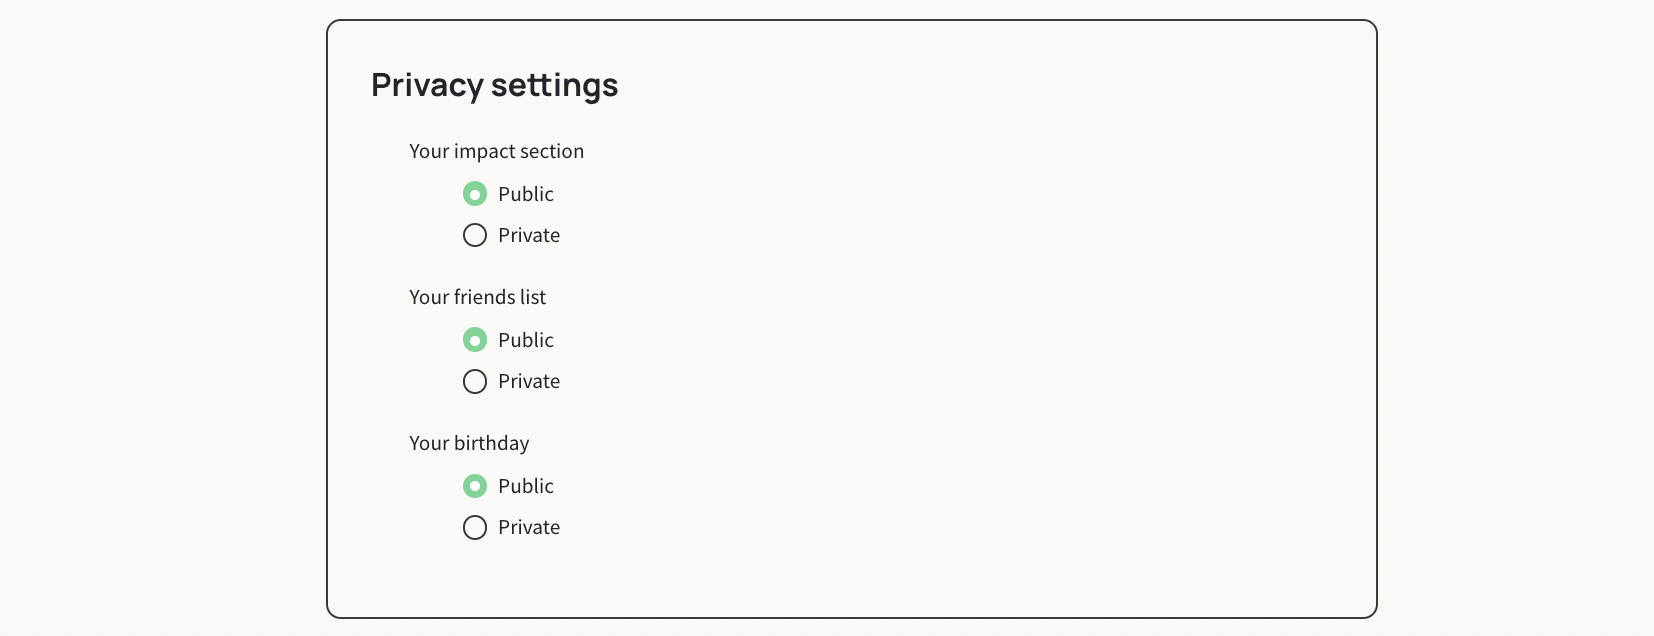Click Public label text under impact section
1654x636 pixels.
coord(526,194)
